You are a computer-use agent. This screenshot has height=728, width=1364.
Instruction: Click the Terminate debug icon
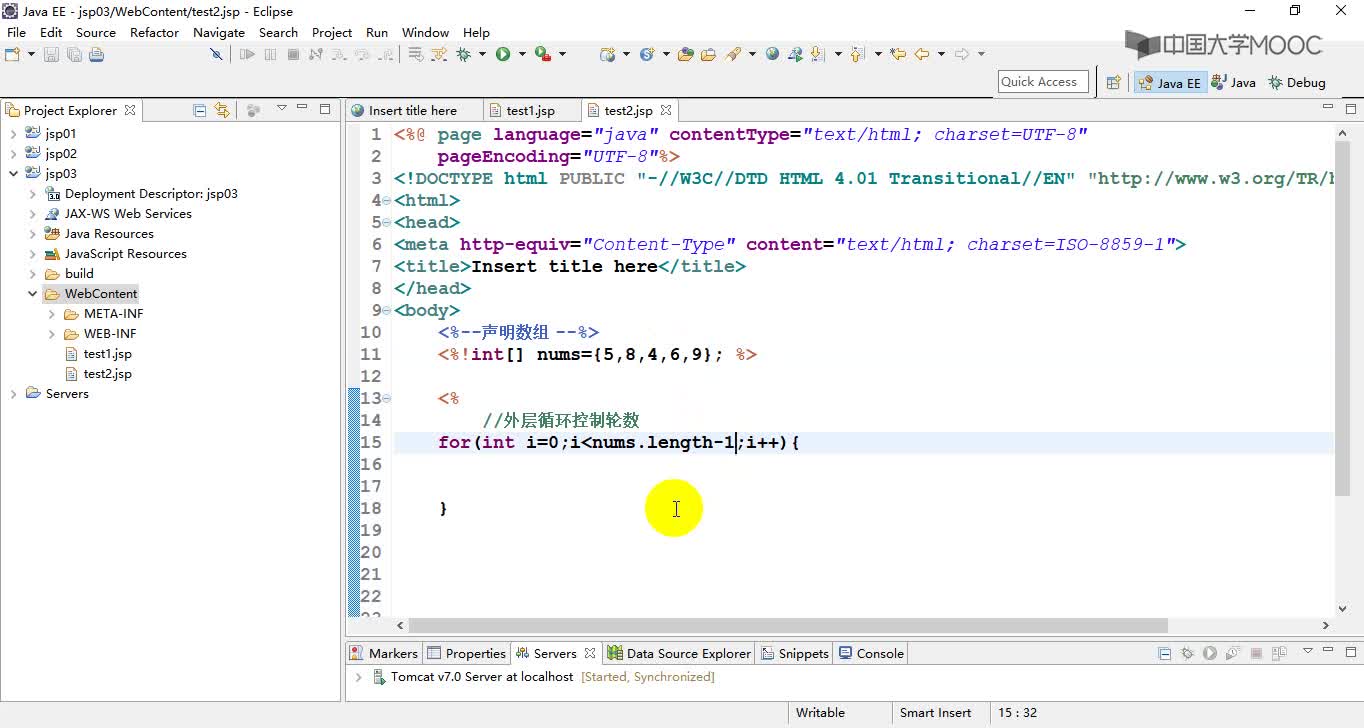pos(293,54)
